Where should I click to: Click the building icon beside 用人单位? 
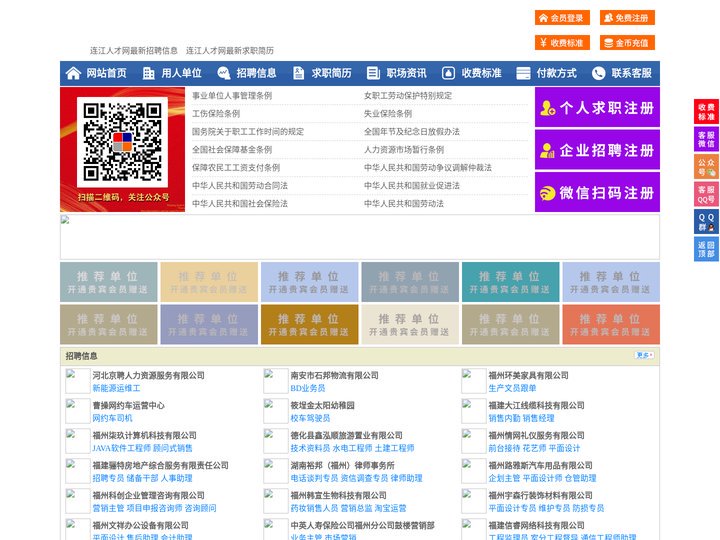pos(148,73)
